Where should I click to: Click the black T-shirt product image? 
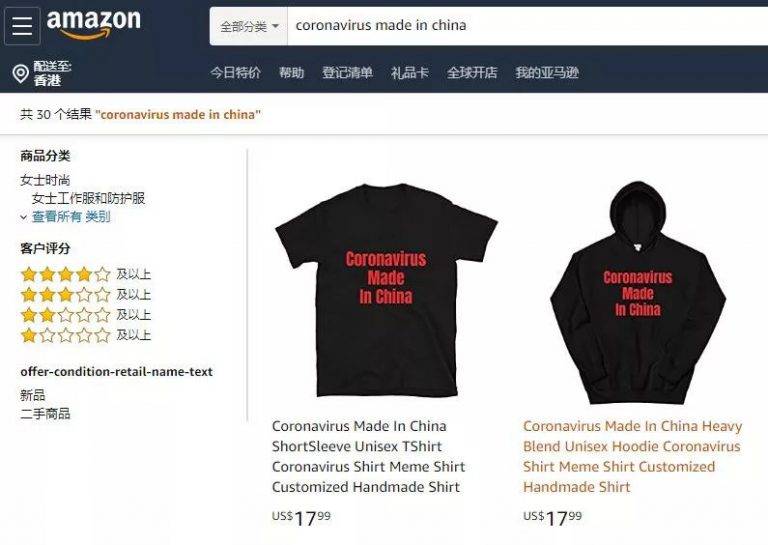(386, 290)
